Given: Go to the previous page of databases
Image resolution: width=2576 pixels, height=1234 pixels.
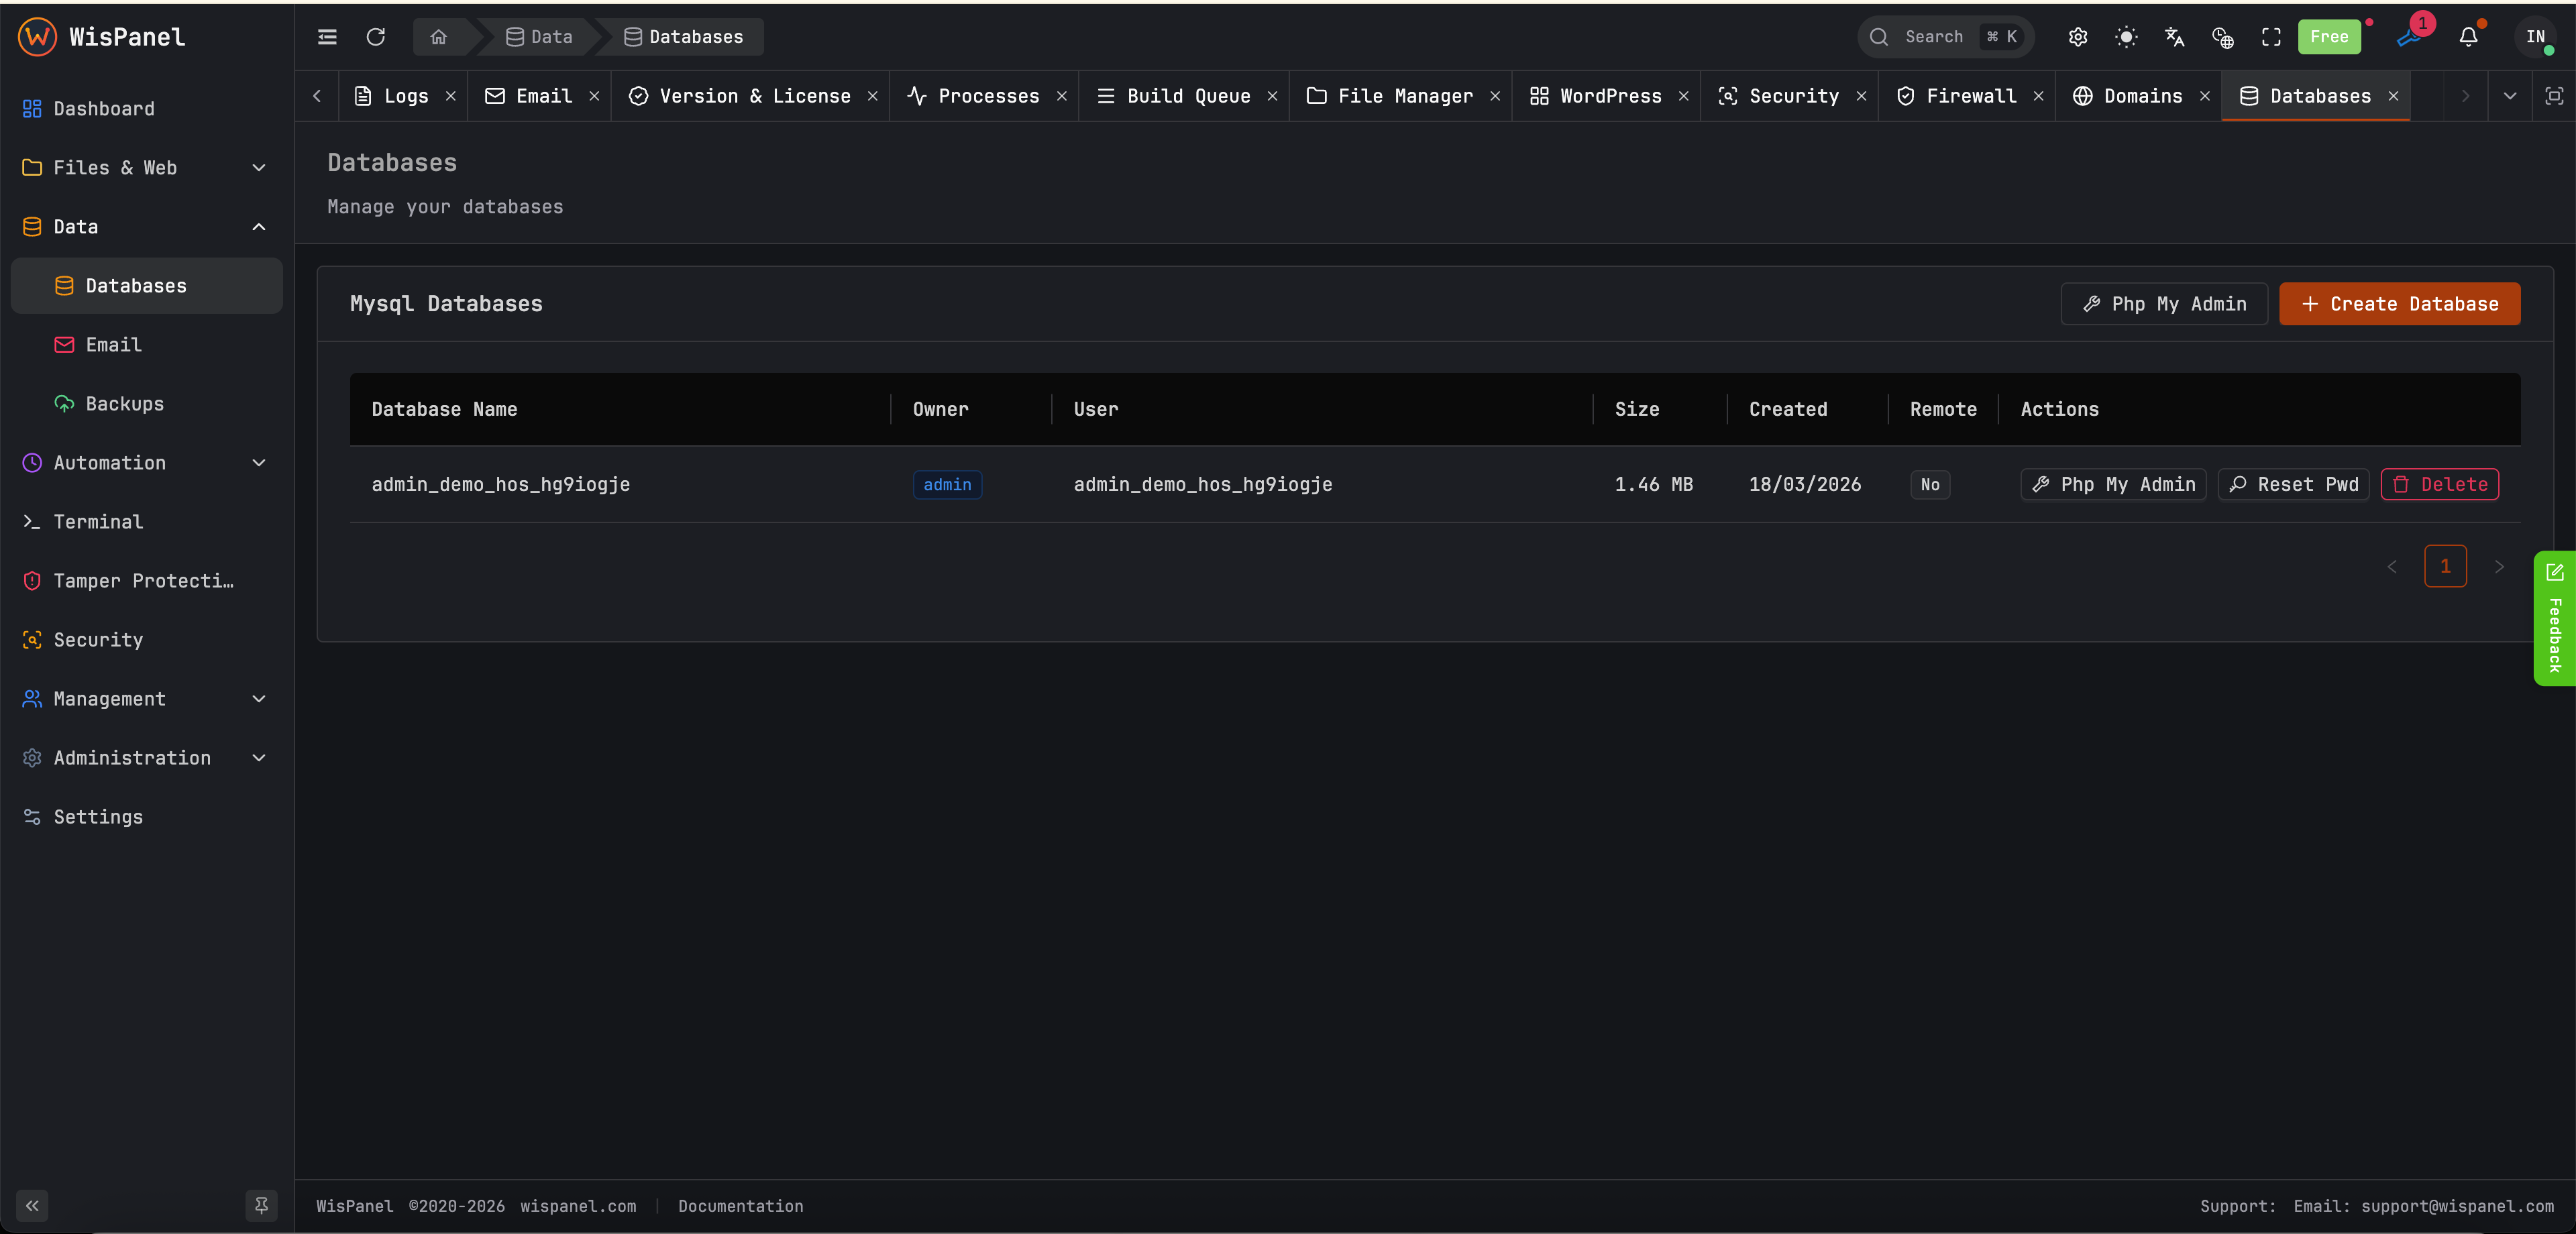Looking at the screenshot, I should [2392, 566].
